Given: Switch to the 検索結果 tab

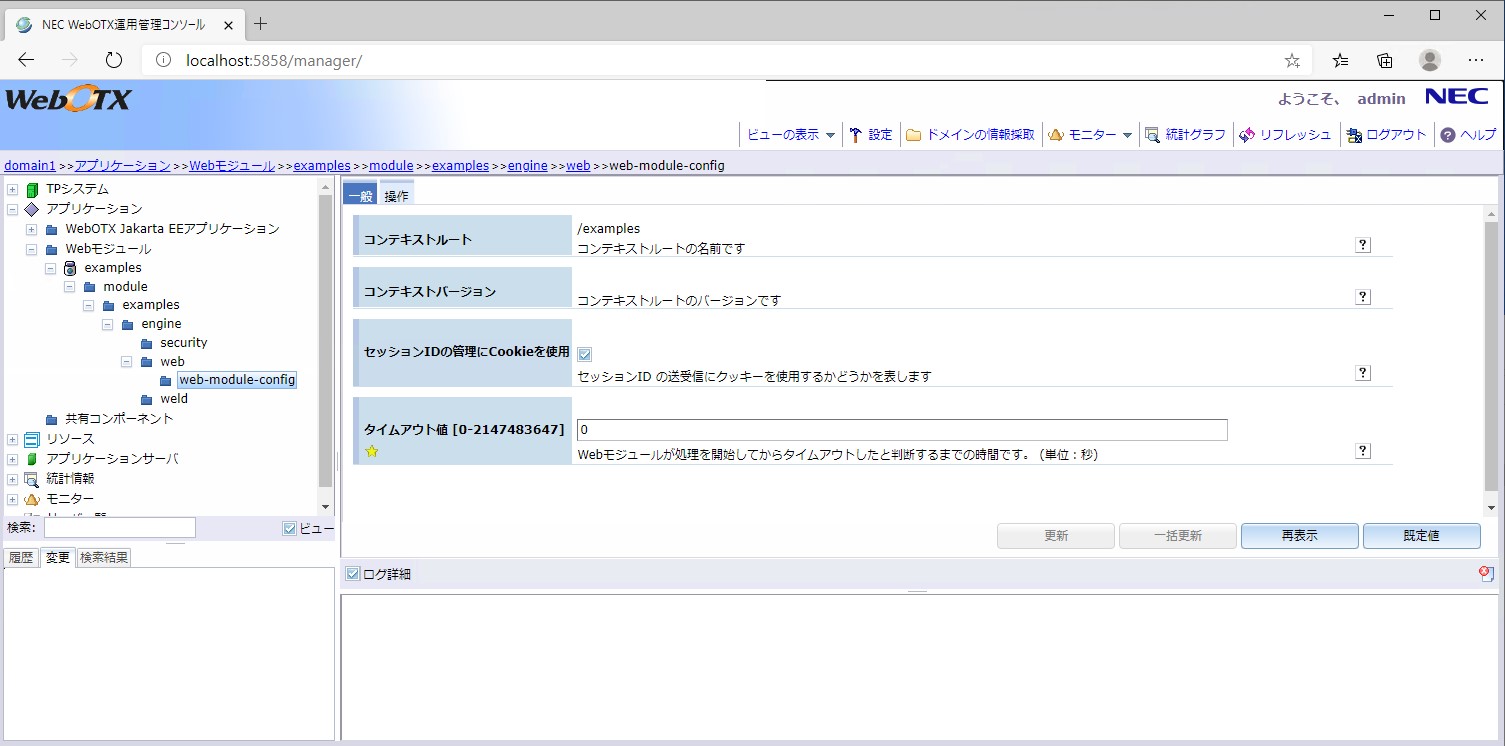Looking at the screenshot, I should [103, 557].
